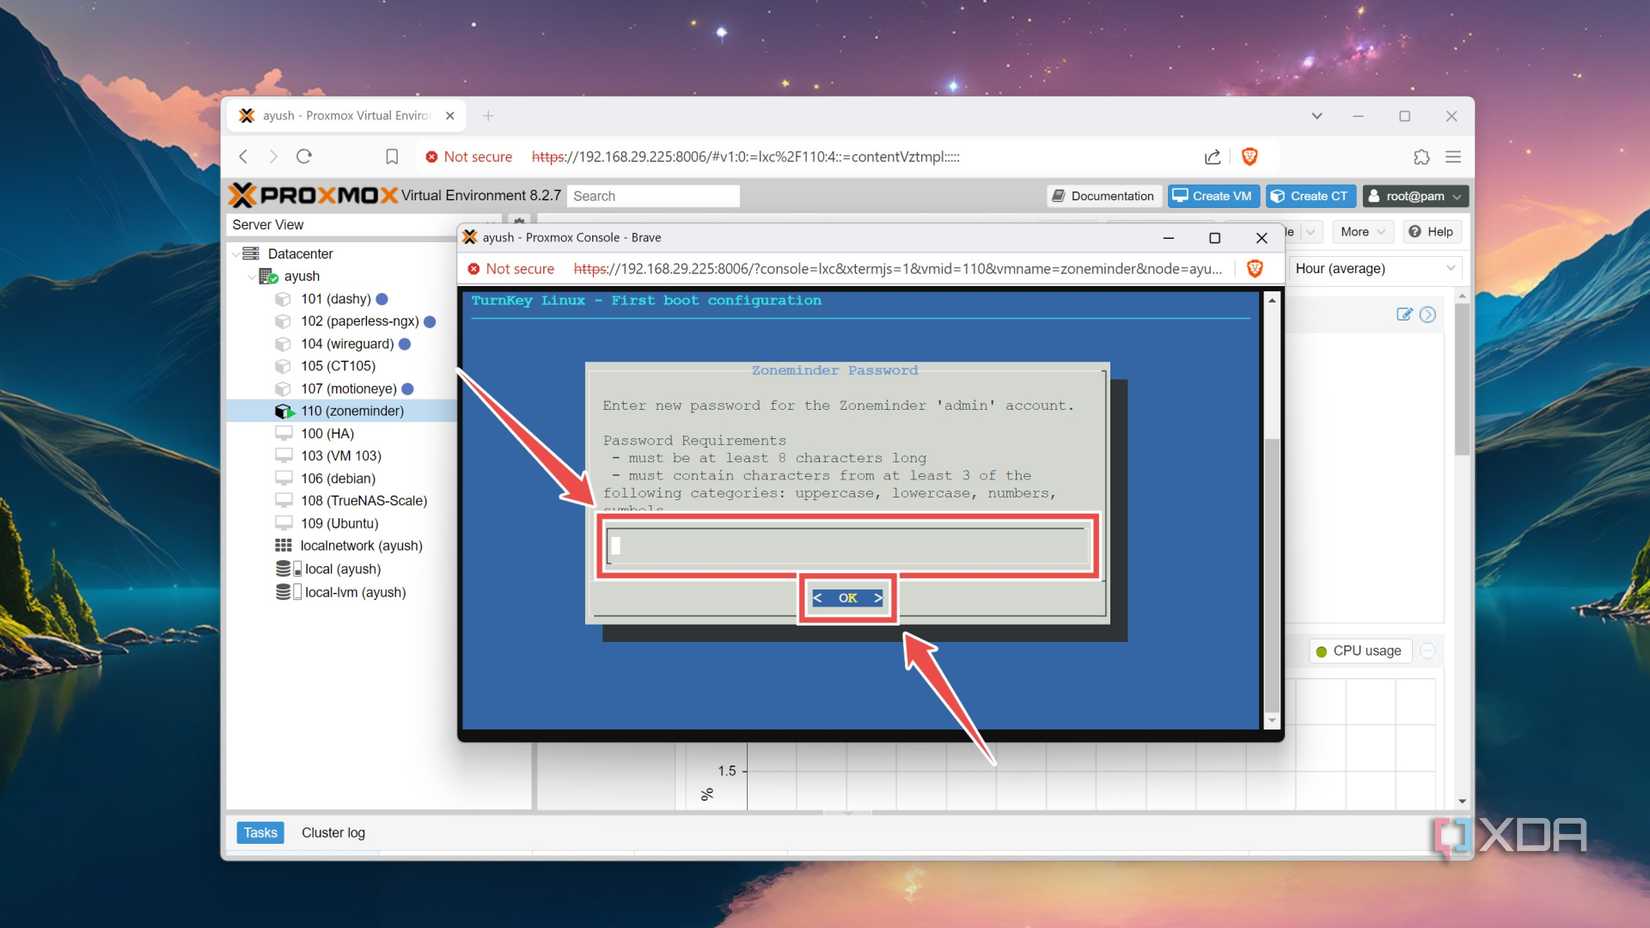Select VM 106 (debian)
Screen dimensions: 1650x928
coord(337,479)
